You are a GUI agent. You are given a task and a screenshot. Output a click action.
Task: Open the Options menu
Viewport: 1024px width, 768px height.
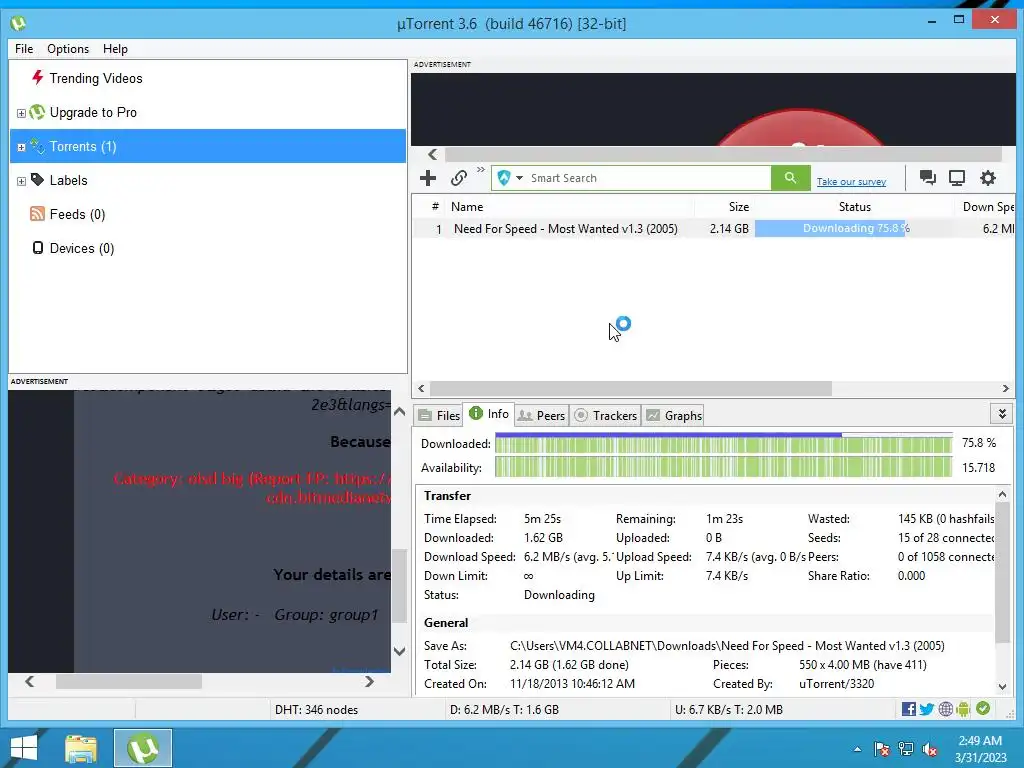(68, 49)
